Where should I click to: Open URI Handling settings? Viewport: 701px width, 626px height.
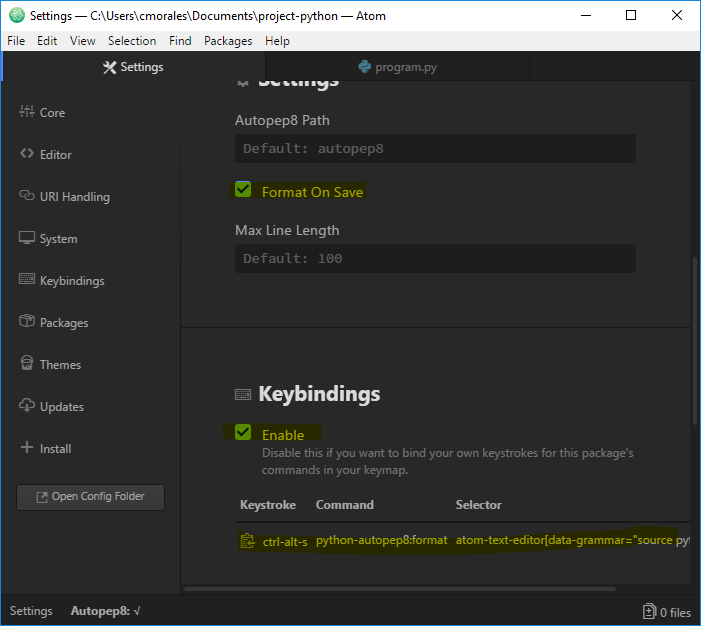(75, 196)
